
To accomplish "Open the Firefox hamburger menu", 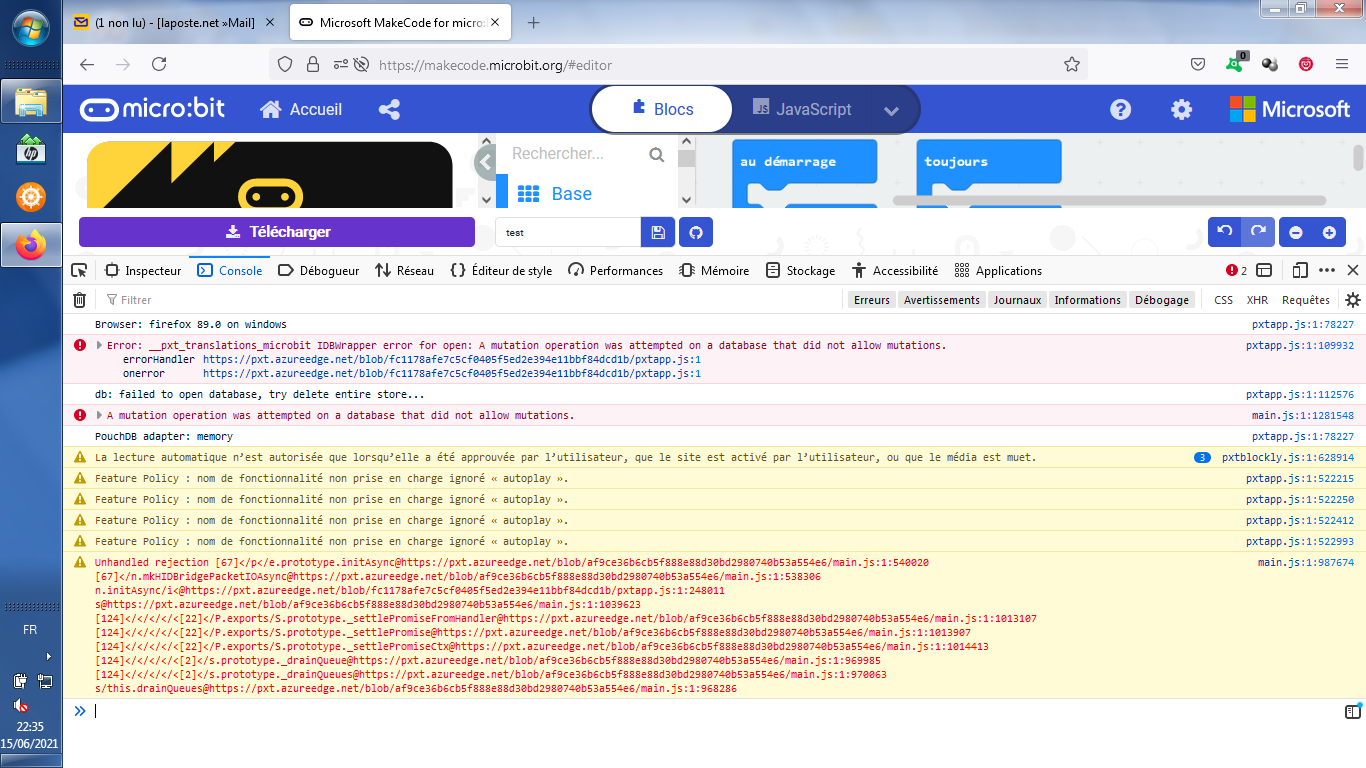I will click(1342, 64).
